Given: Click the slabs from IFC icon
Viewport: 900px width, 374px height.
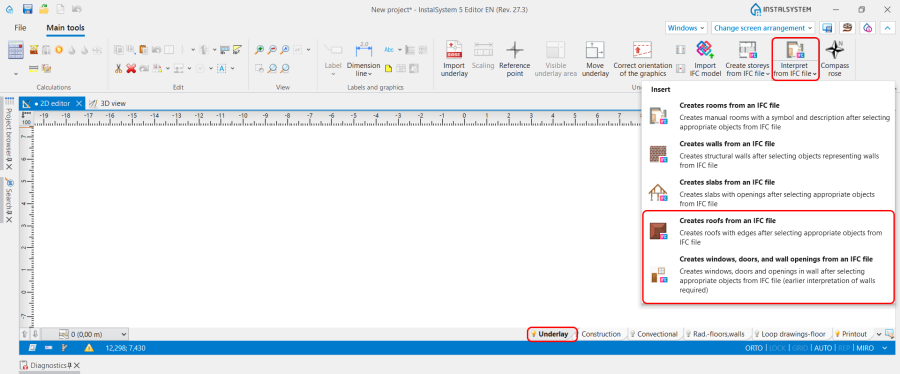Looking at the screenshot, I should click(x=658, y=192).
